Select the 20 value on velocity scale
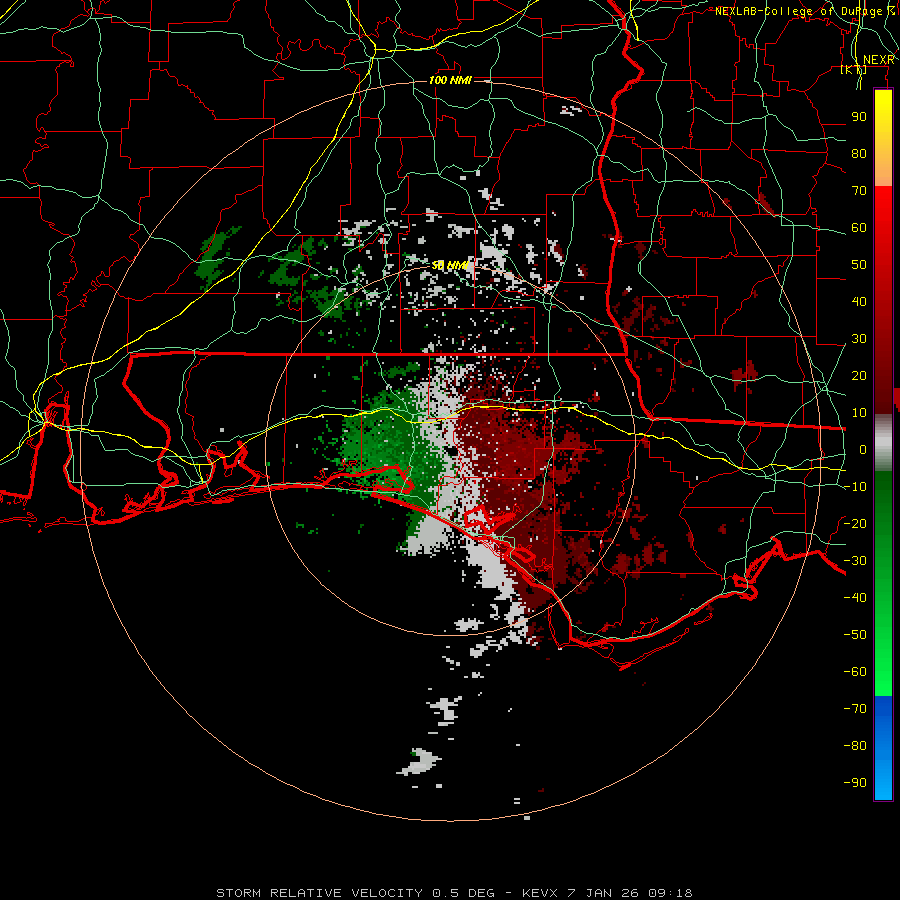This screenshot has width=900, height=900. [859, 375]
